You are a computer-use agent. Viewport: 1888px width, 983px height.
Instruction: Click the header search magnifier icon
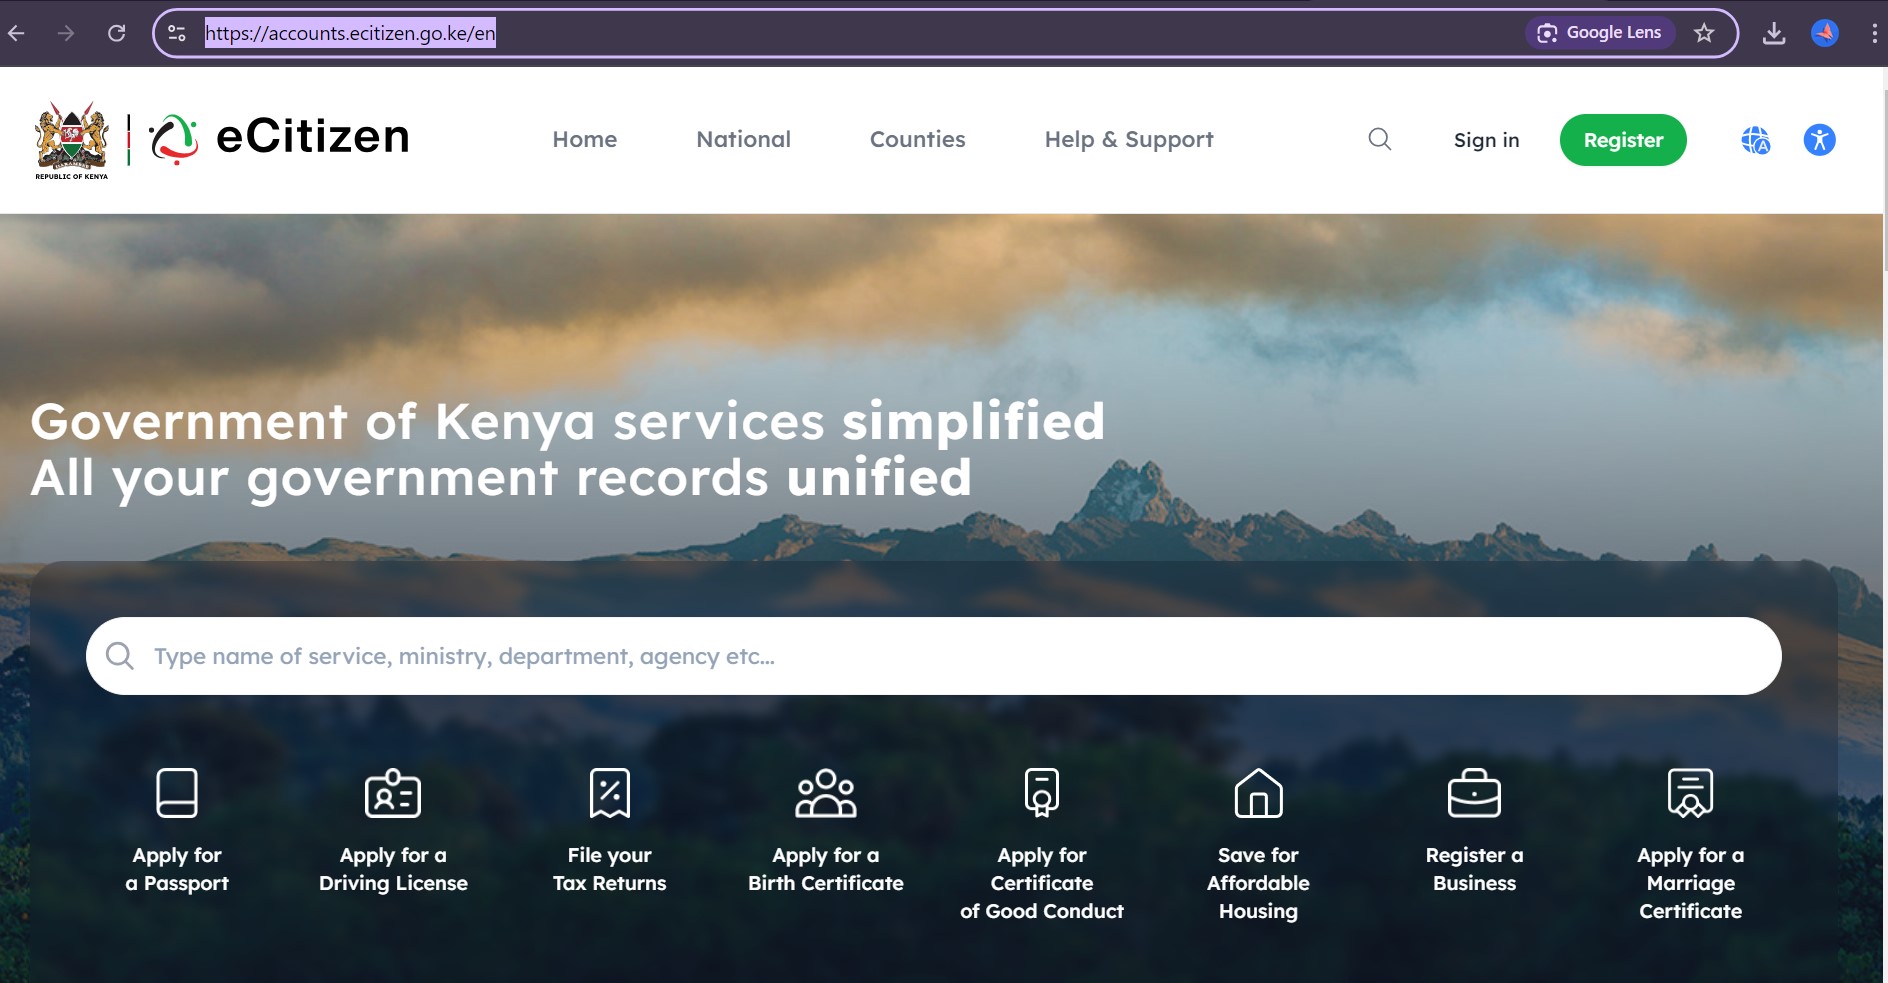[1379, 139]
